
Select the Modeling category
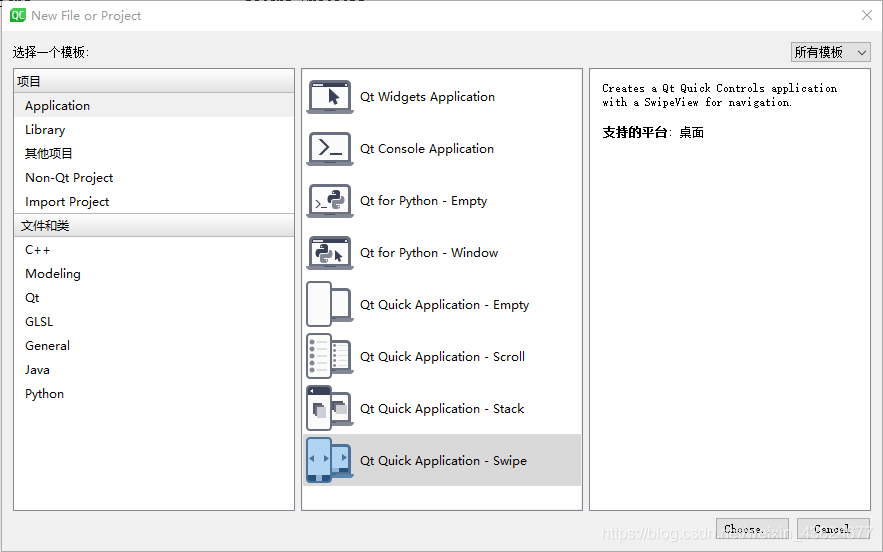(x=154, y=274)
